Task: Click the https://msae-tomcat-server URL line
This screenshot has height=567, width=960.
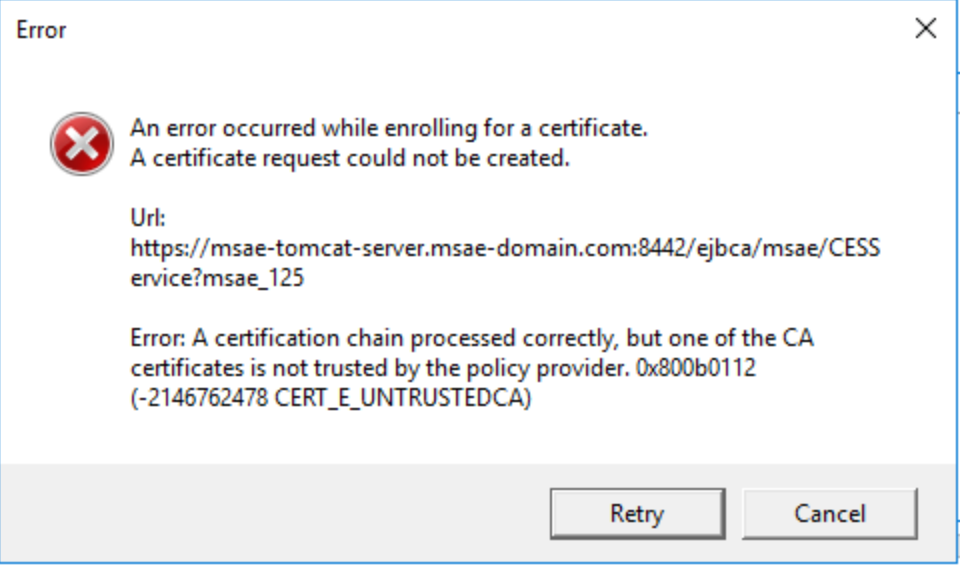Action: [x=505, y=248]
